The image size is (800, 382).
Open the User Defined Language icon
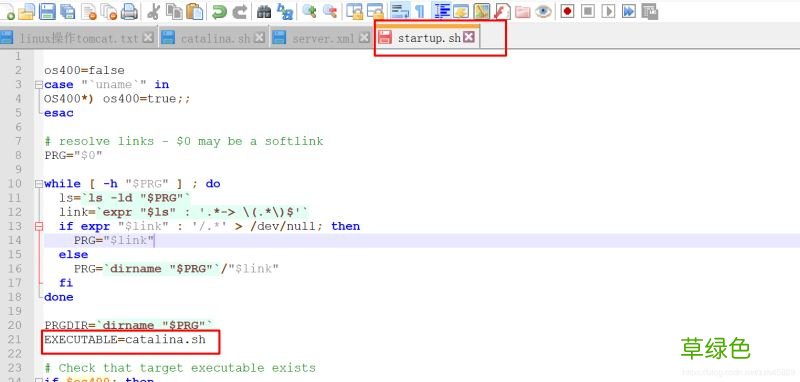(461, 11)
